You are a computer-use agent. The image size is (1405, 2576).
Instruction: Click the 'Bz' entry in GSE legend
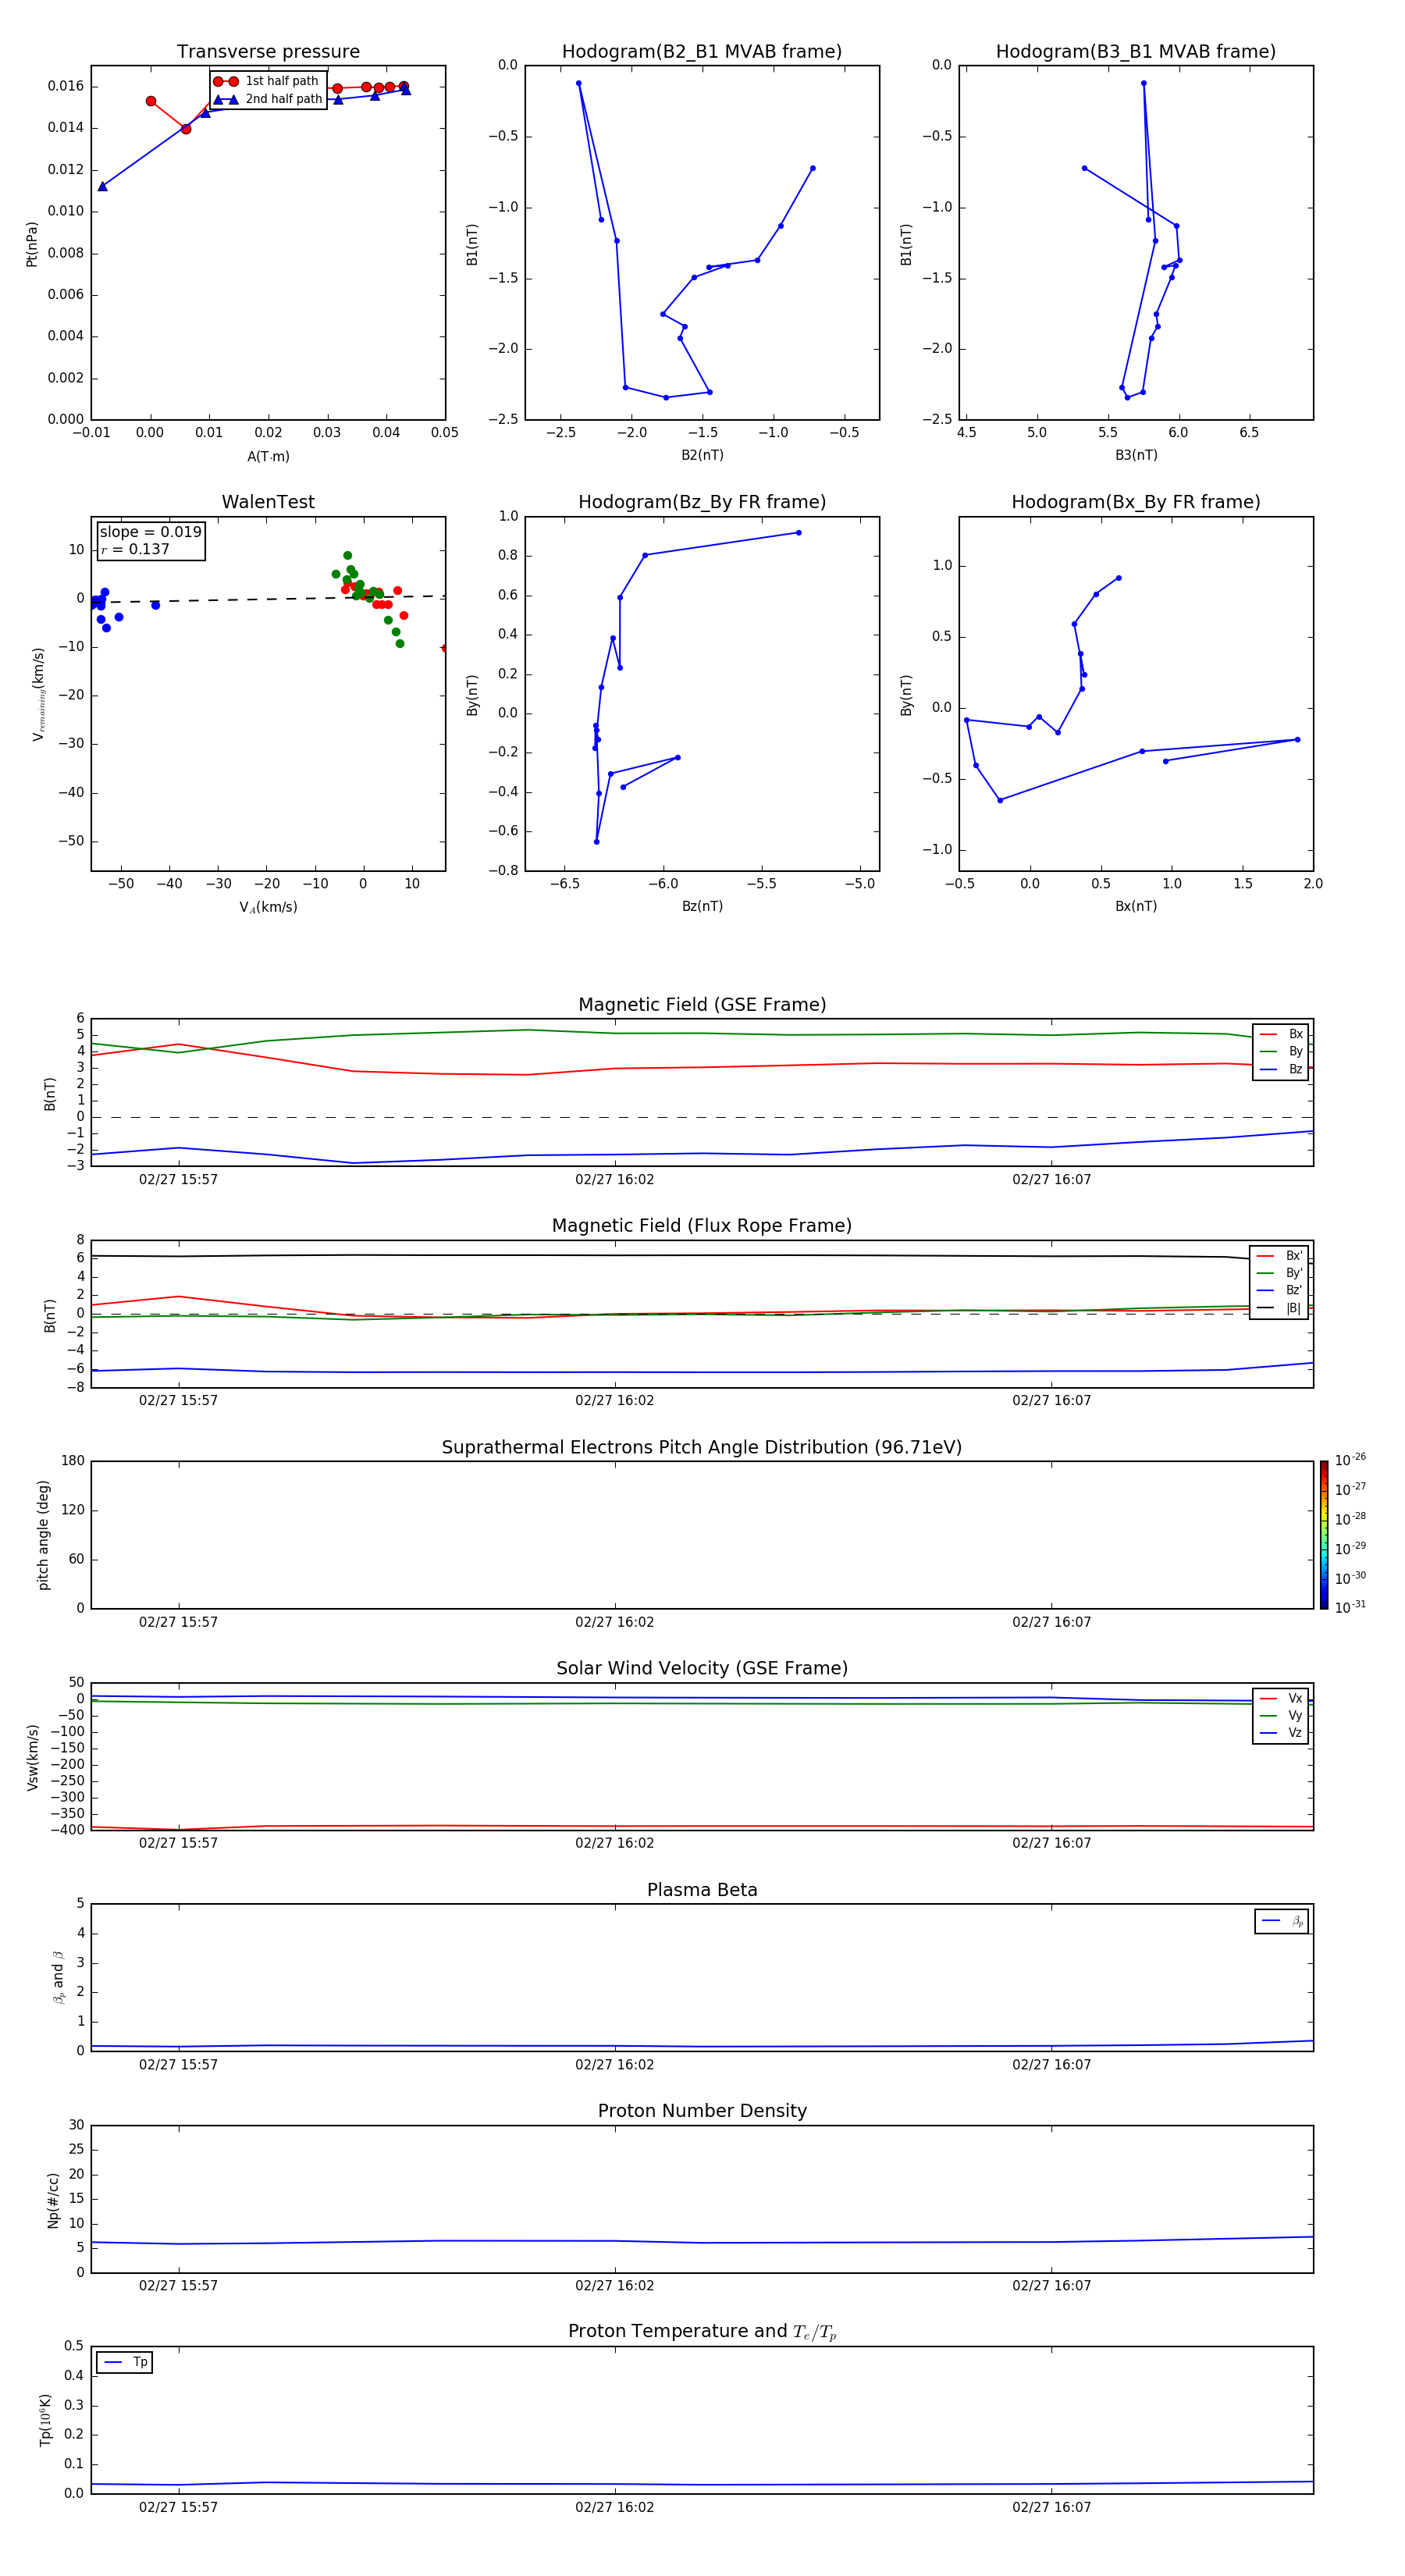point(1281,1069)
